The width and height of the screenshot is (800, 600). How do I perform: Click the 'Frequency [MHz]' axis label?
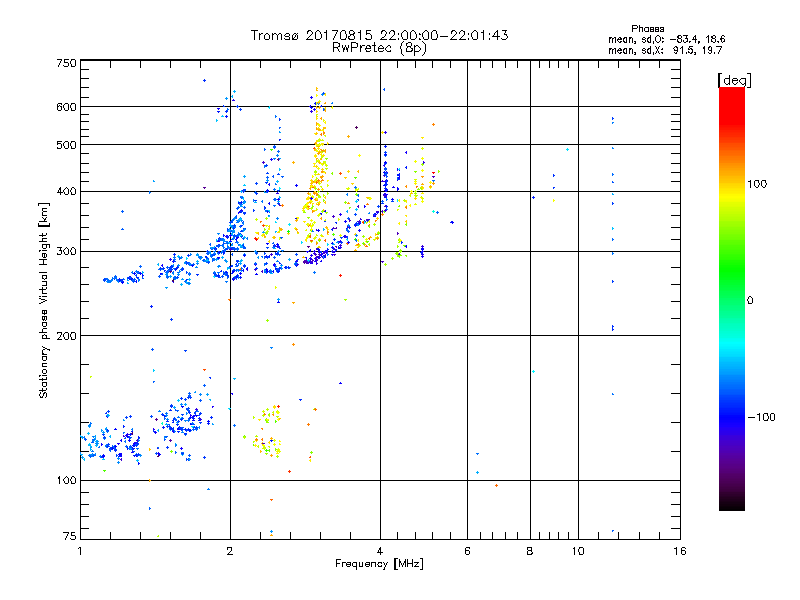[x=379, y=564]
